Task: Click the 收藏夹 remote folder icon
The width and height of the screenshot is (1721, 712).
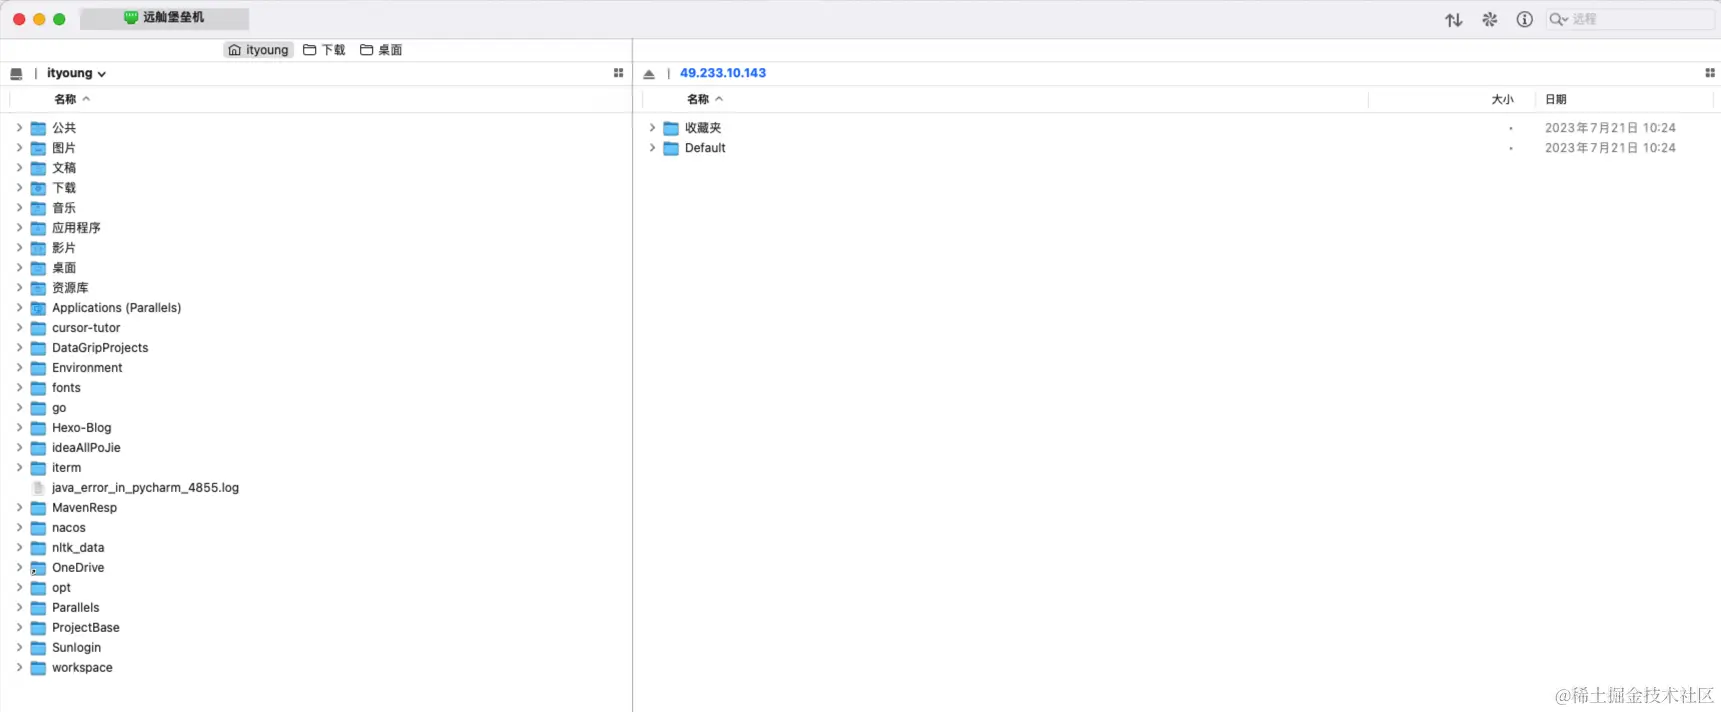Action: coord(671,128)
